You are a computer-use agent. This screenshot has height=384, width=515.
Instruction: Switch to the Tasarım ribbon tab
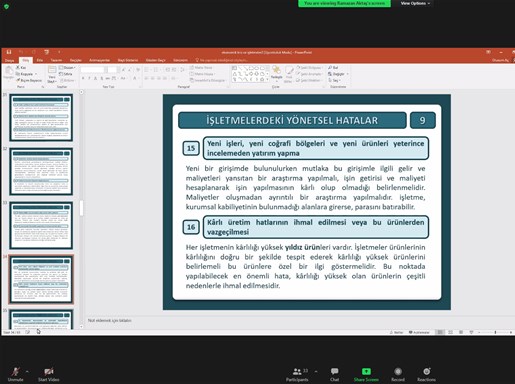pyautogui.click(x=56, y=60)
